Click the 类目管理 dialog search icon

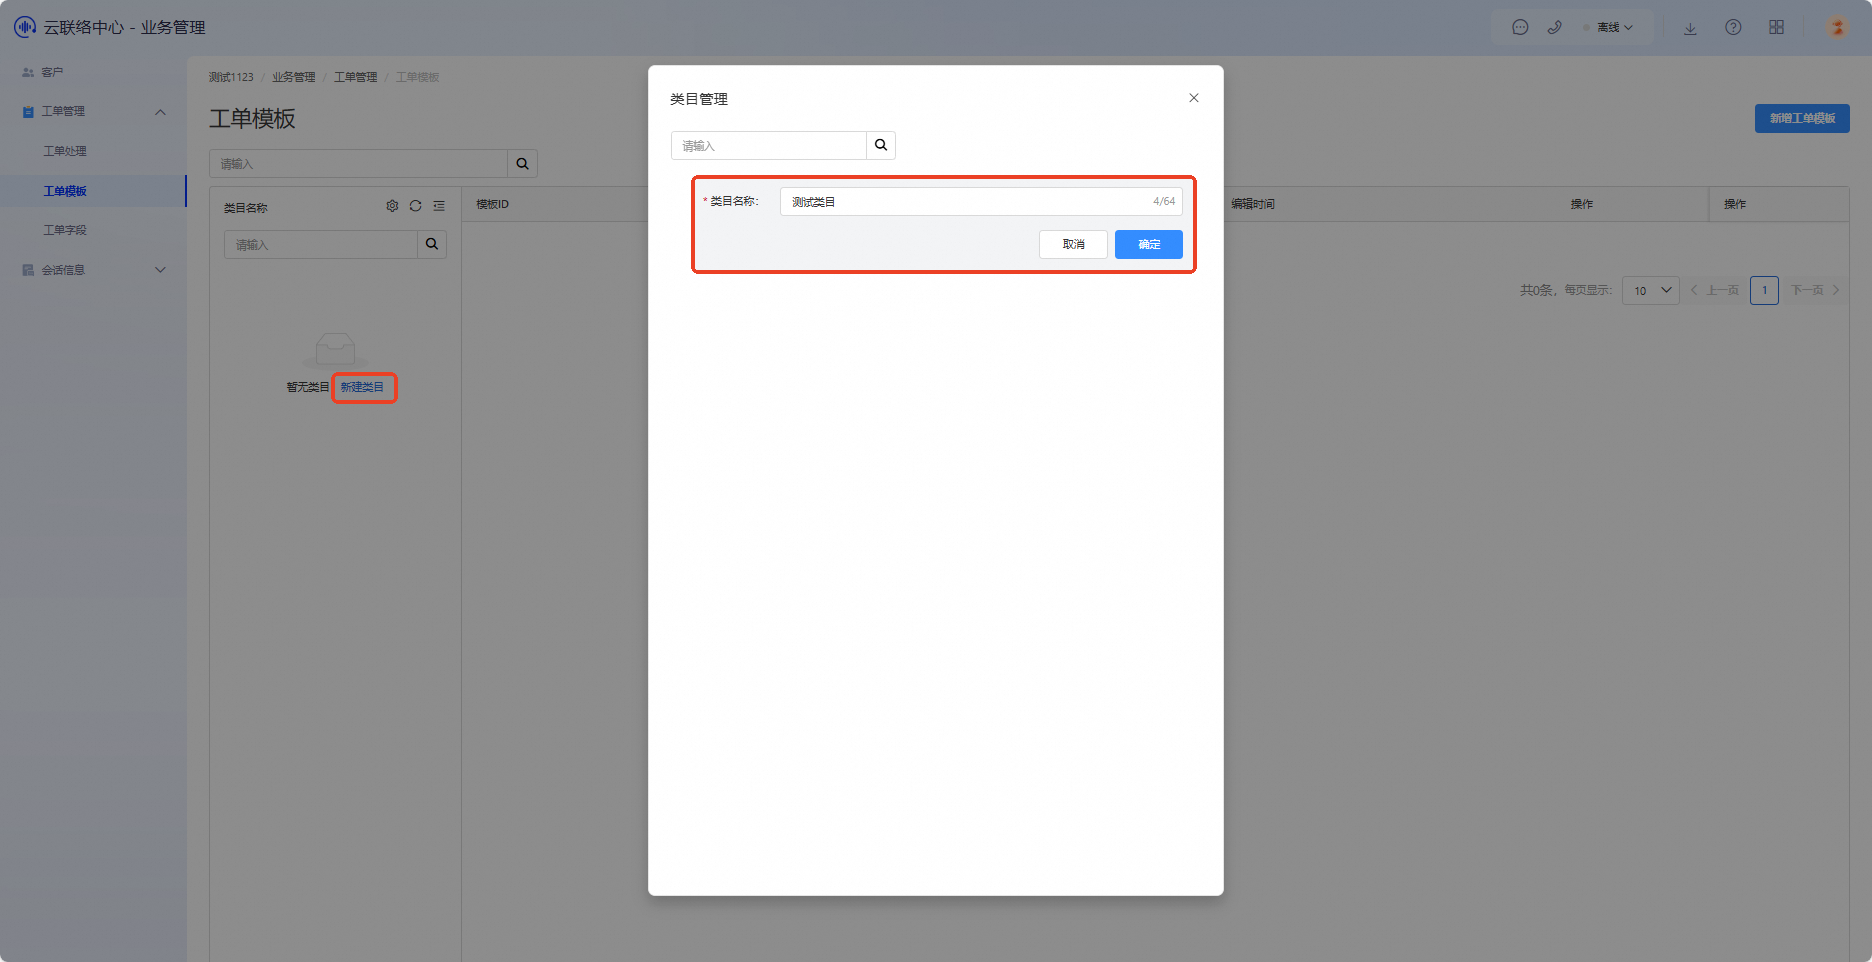click(881, 146)
